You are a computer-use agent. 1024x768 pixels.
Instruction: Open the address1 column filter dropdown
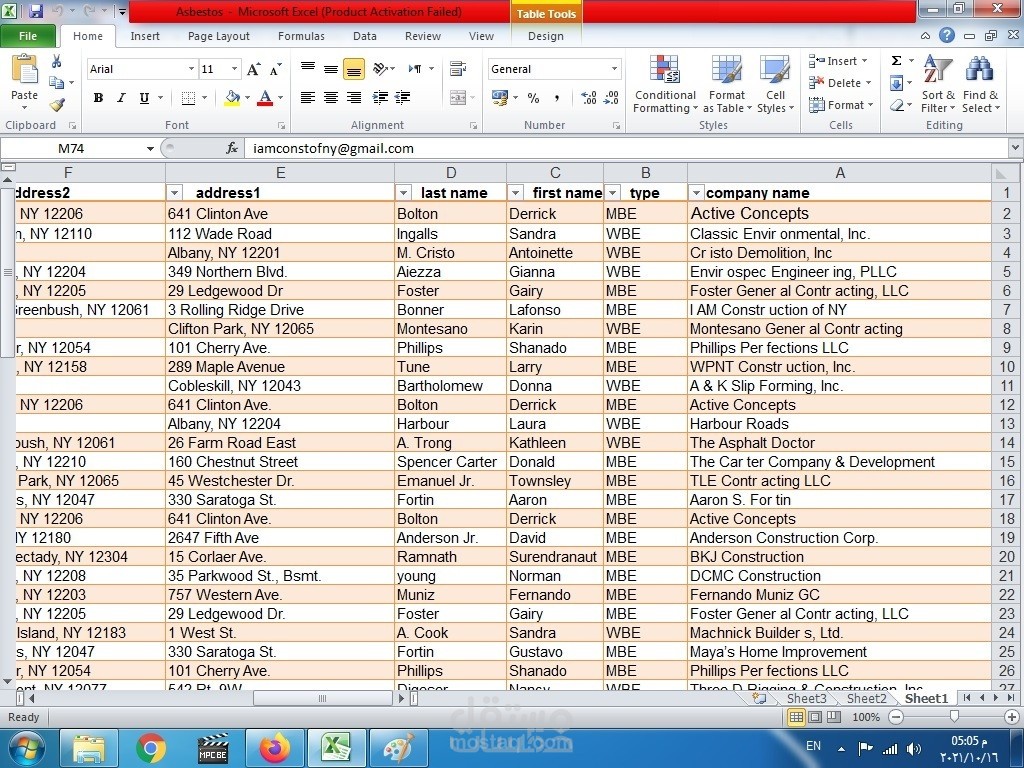coord(174,193)
